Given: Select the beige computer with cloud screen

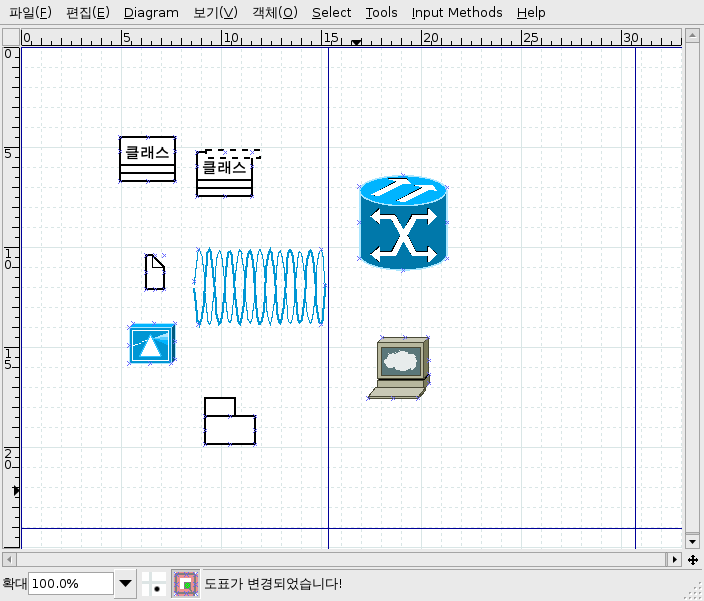Looking at the screenshot, I should pos(399,368).
